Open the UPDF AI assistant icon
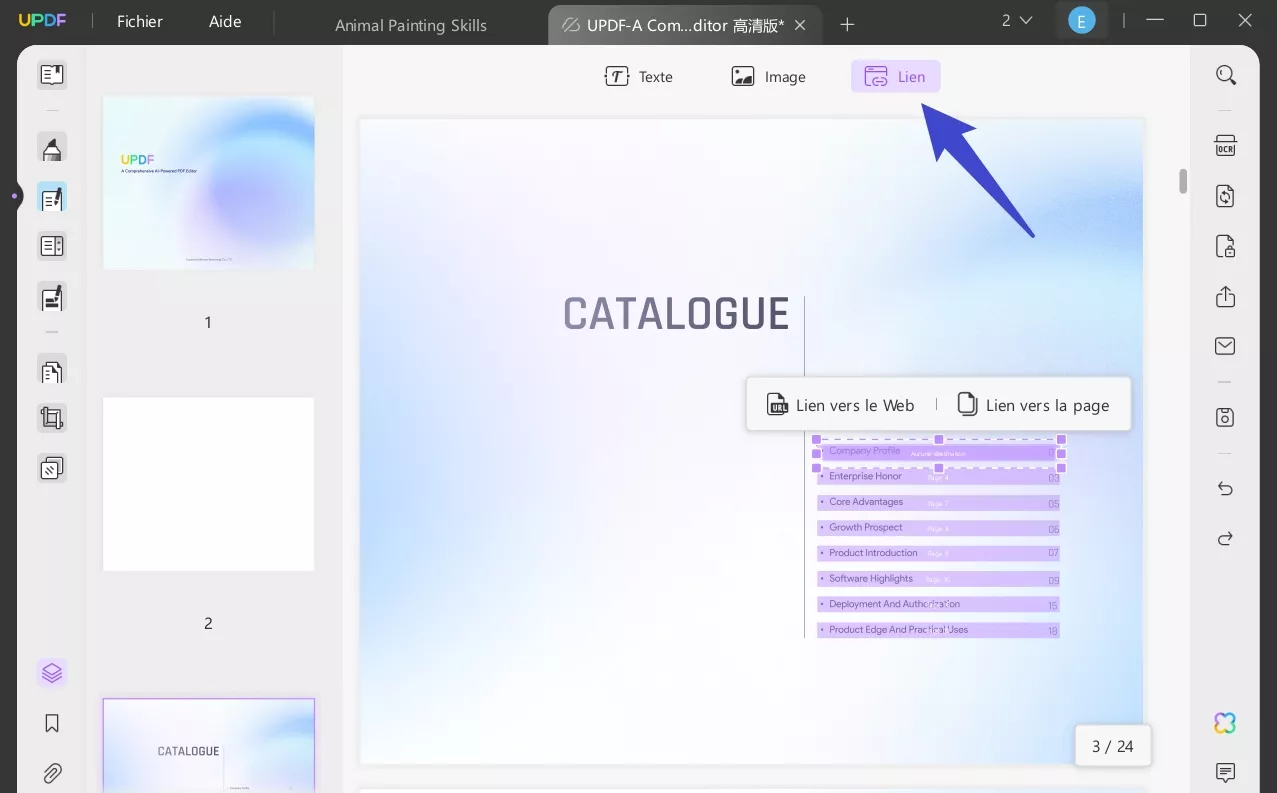Viewport: 1277px width, 793px height. tap(1225, 722)
